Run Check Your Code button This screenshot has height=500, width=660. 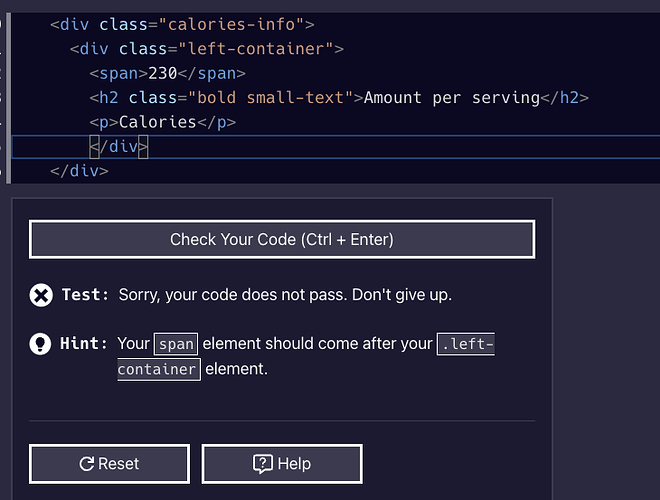coord(282,239)
